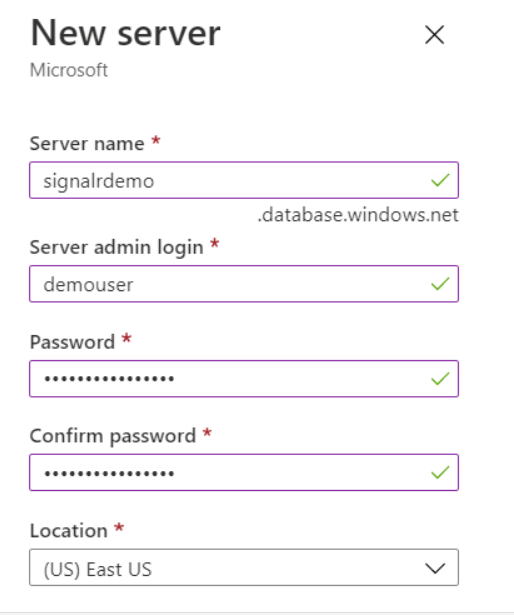Click the Server name input field

[x=244, y=180]
